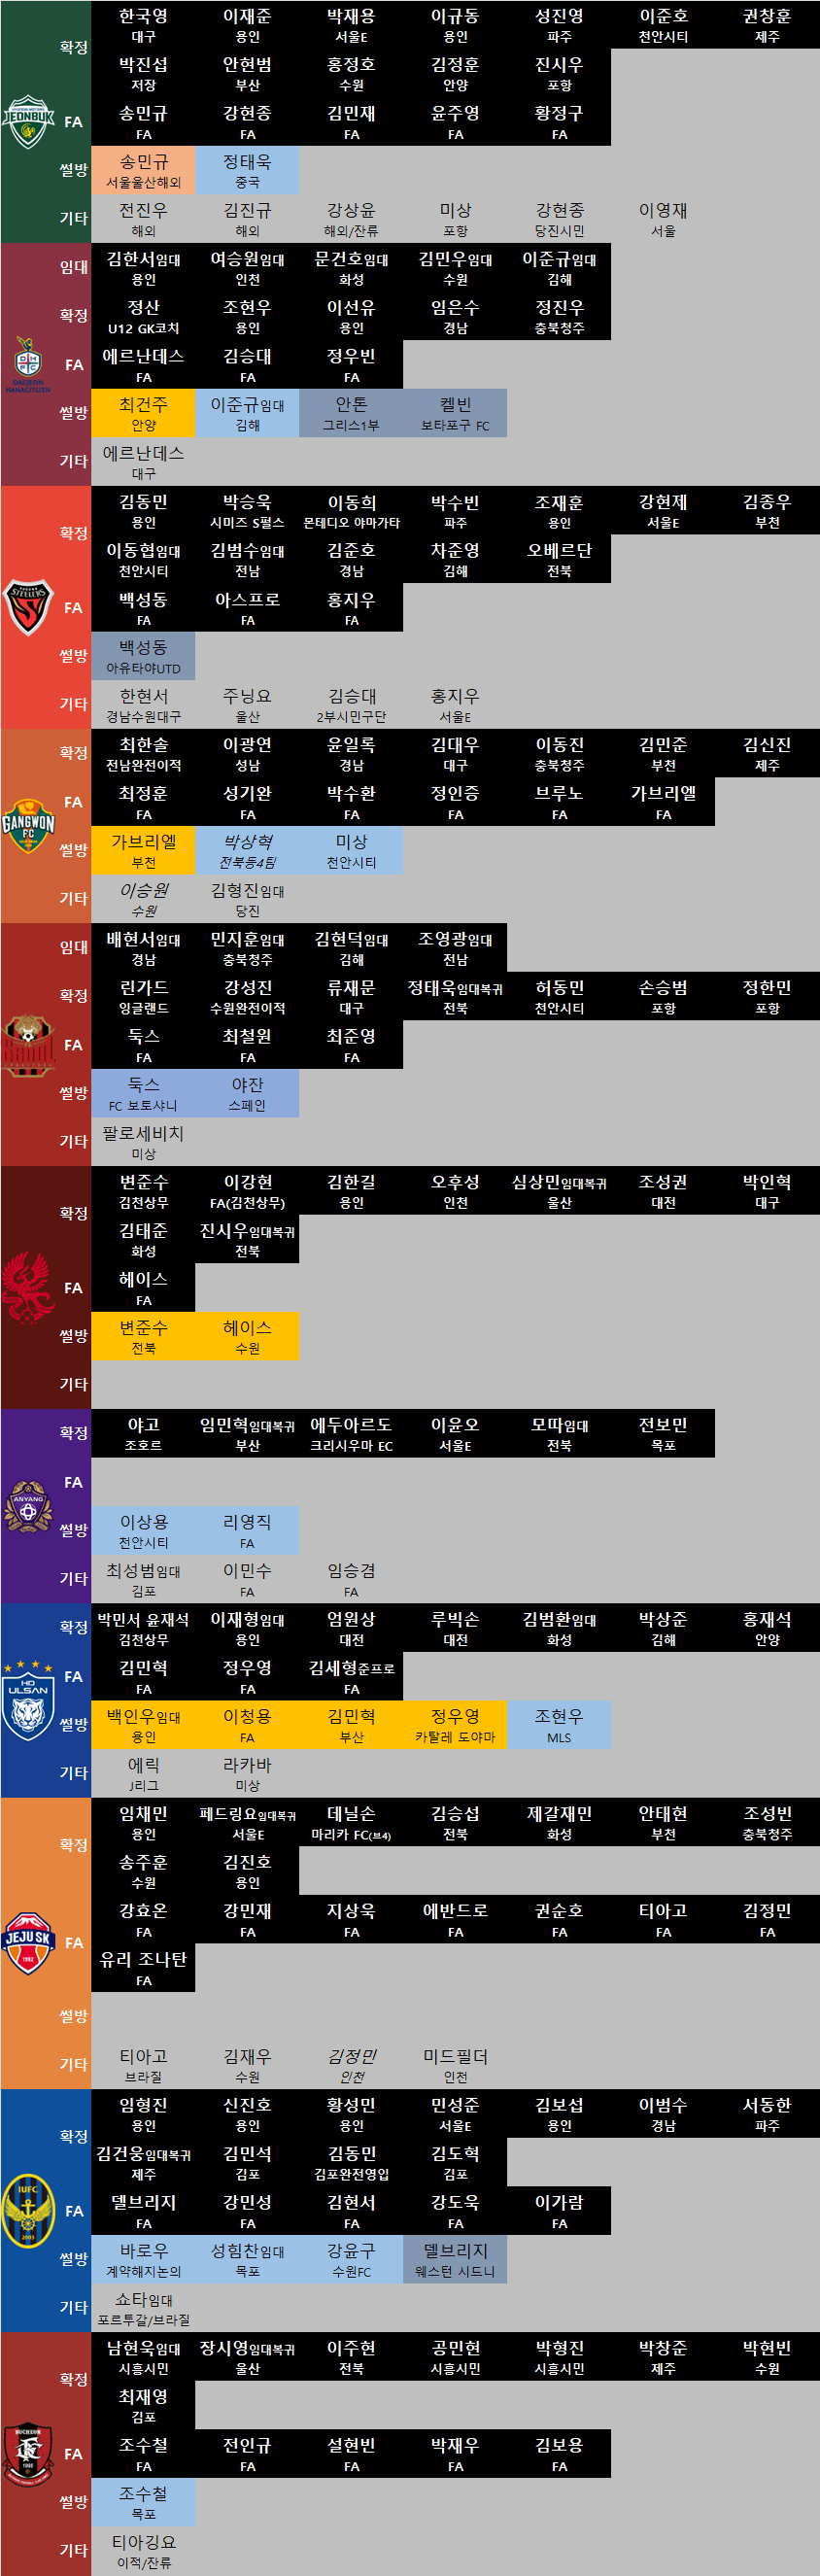Screen dimensions: 820x2576
Task: Click the 이강현 FA(김천상무) cell
Action: click(x=247, y=1191)
